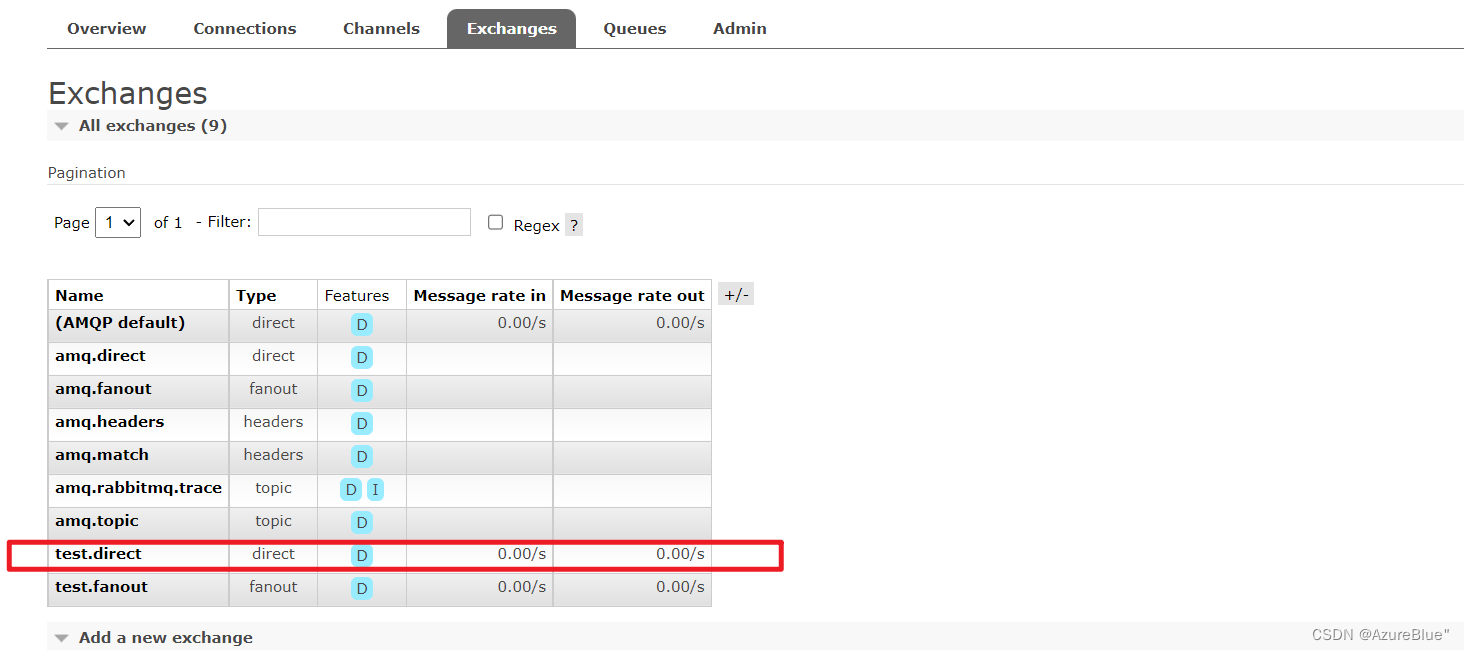Open the Page number dropdown

[118, 222]
